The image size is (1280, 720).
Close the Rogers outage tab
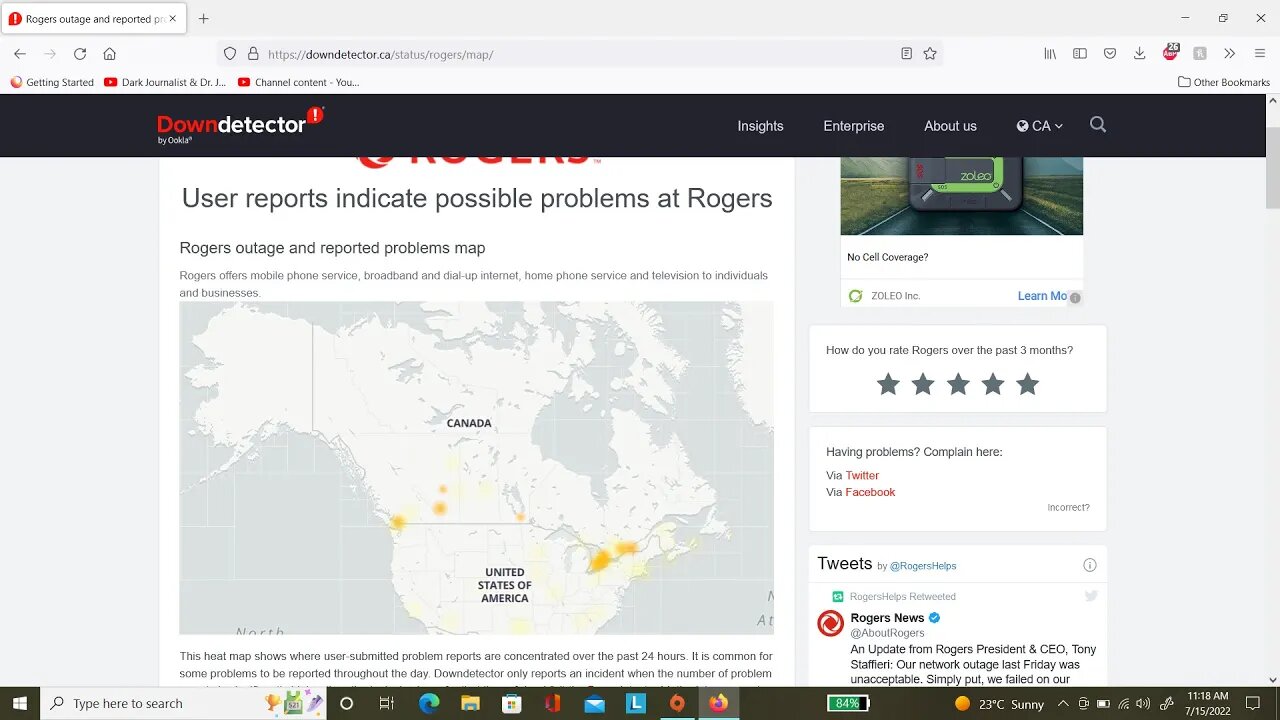click(x=173, y=18)
